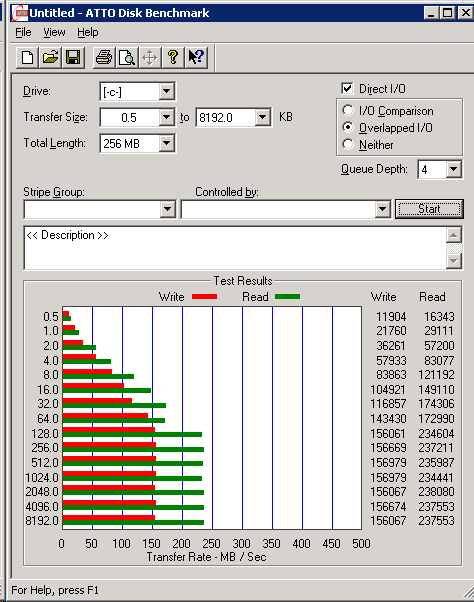The image size is (474, 602).
Task: Open the View menu
Action: point(54,33)
